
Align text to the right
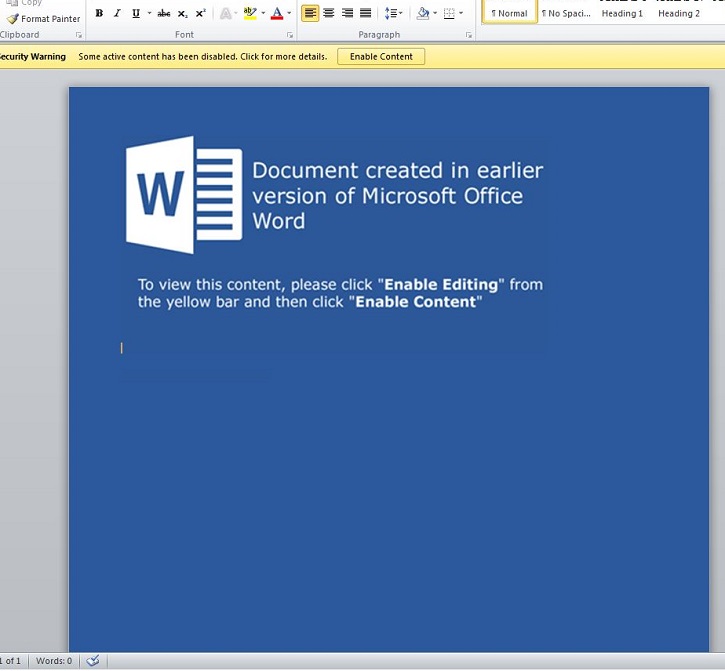tap(347, 13)
